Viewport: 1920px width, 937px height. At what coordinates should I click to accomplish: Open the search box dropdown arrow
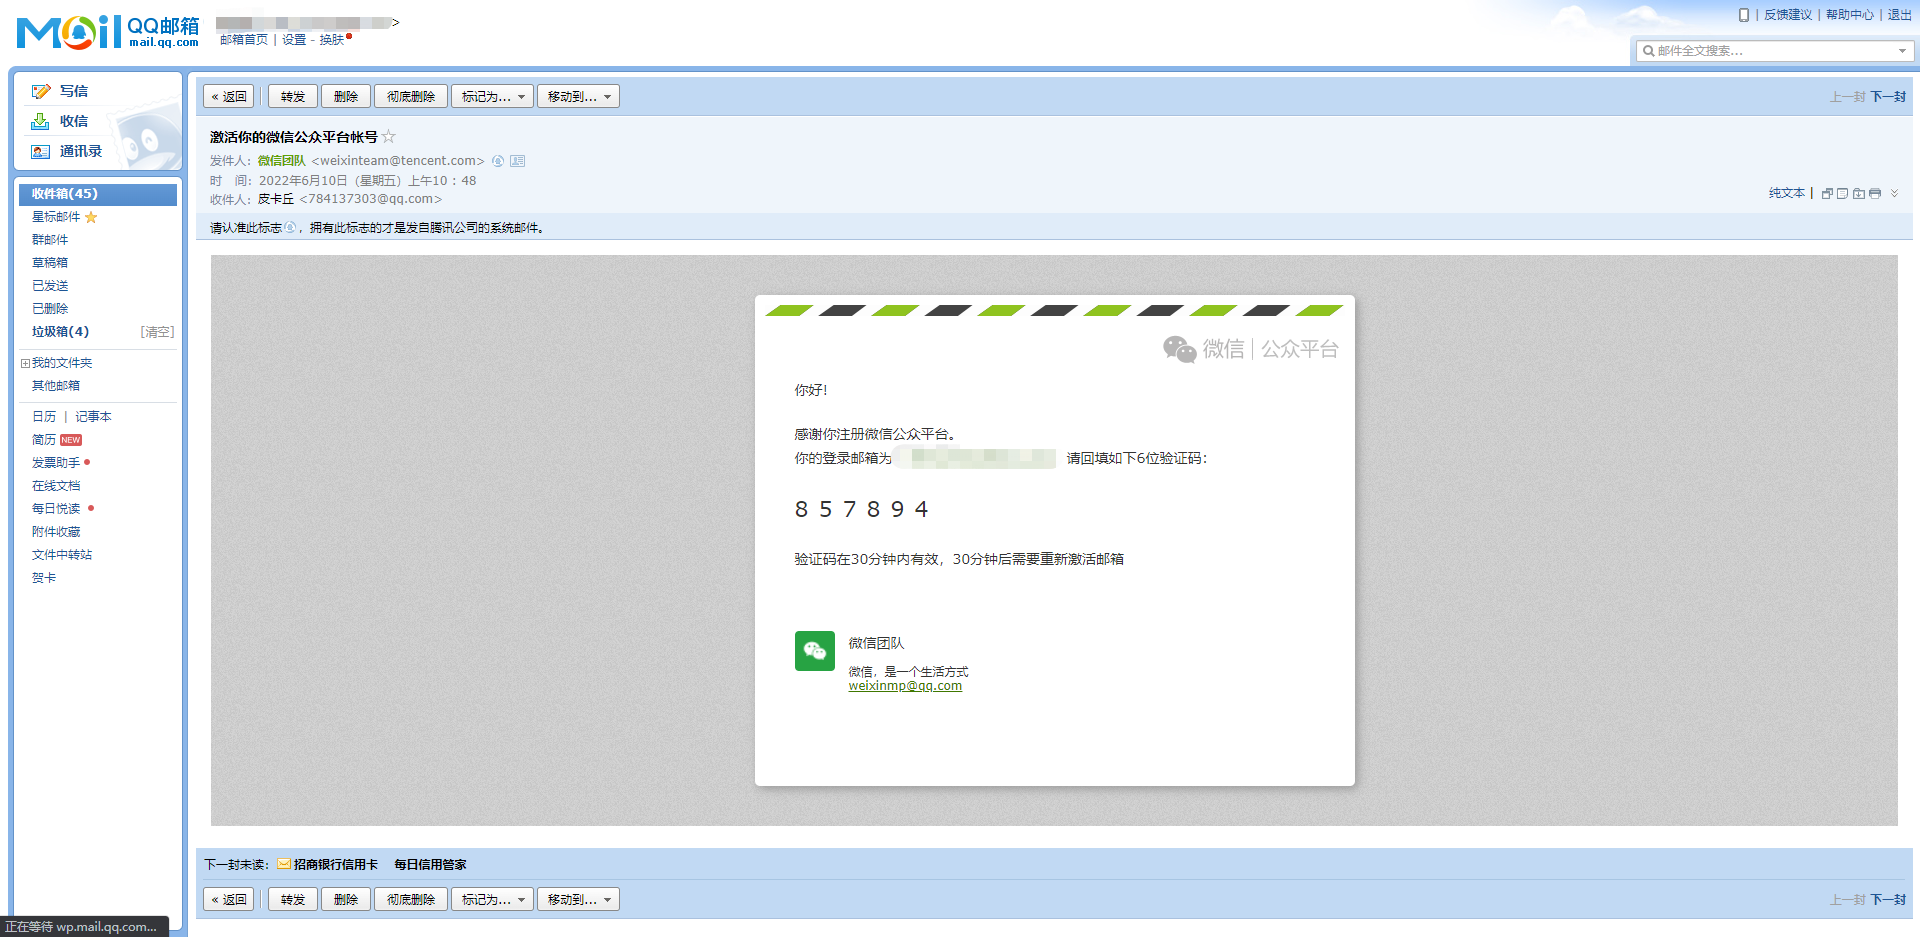click(x=1901, y=51)
